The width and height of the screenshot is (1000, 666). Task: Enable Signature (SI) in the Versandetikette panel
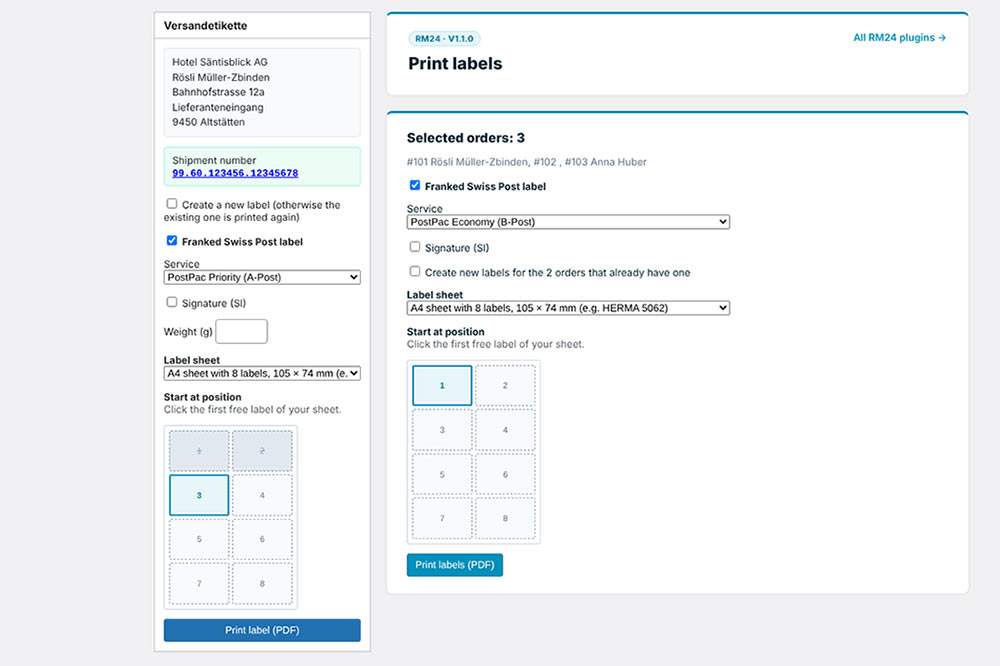click(172, 302)
